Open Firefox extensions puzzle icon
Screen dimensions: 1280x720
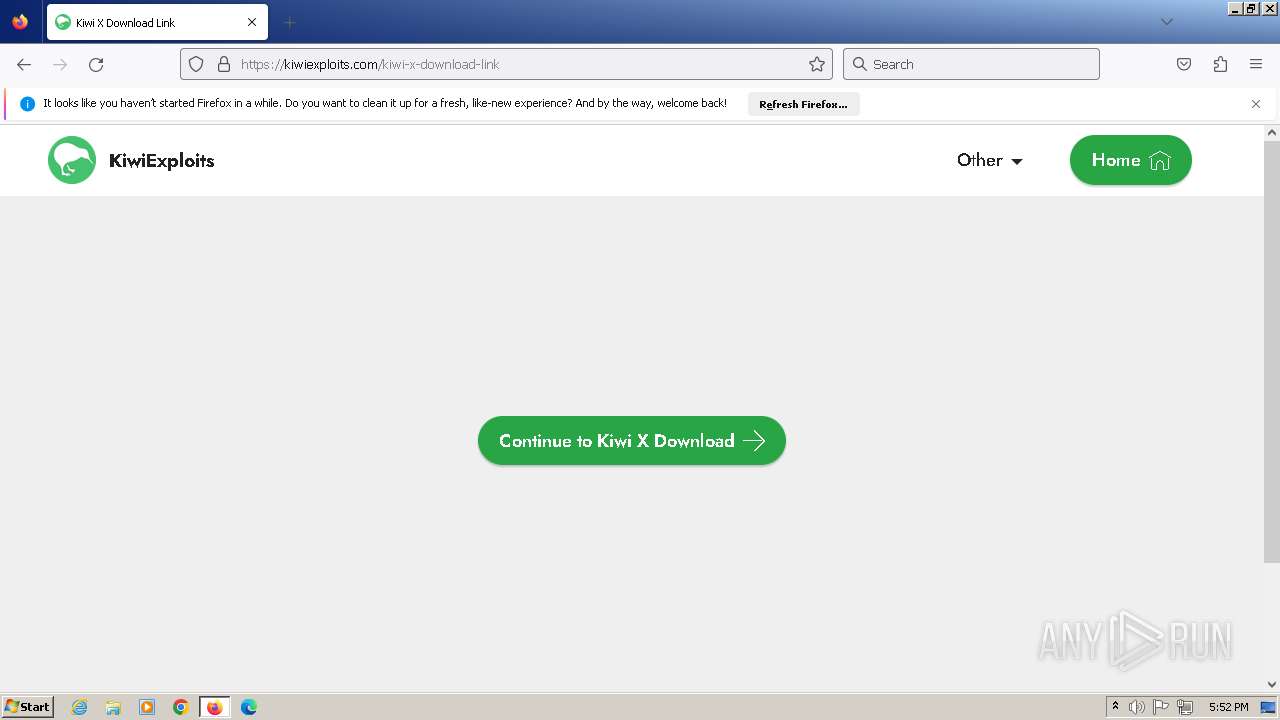pyautogui.click(x=1220, y=64)
